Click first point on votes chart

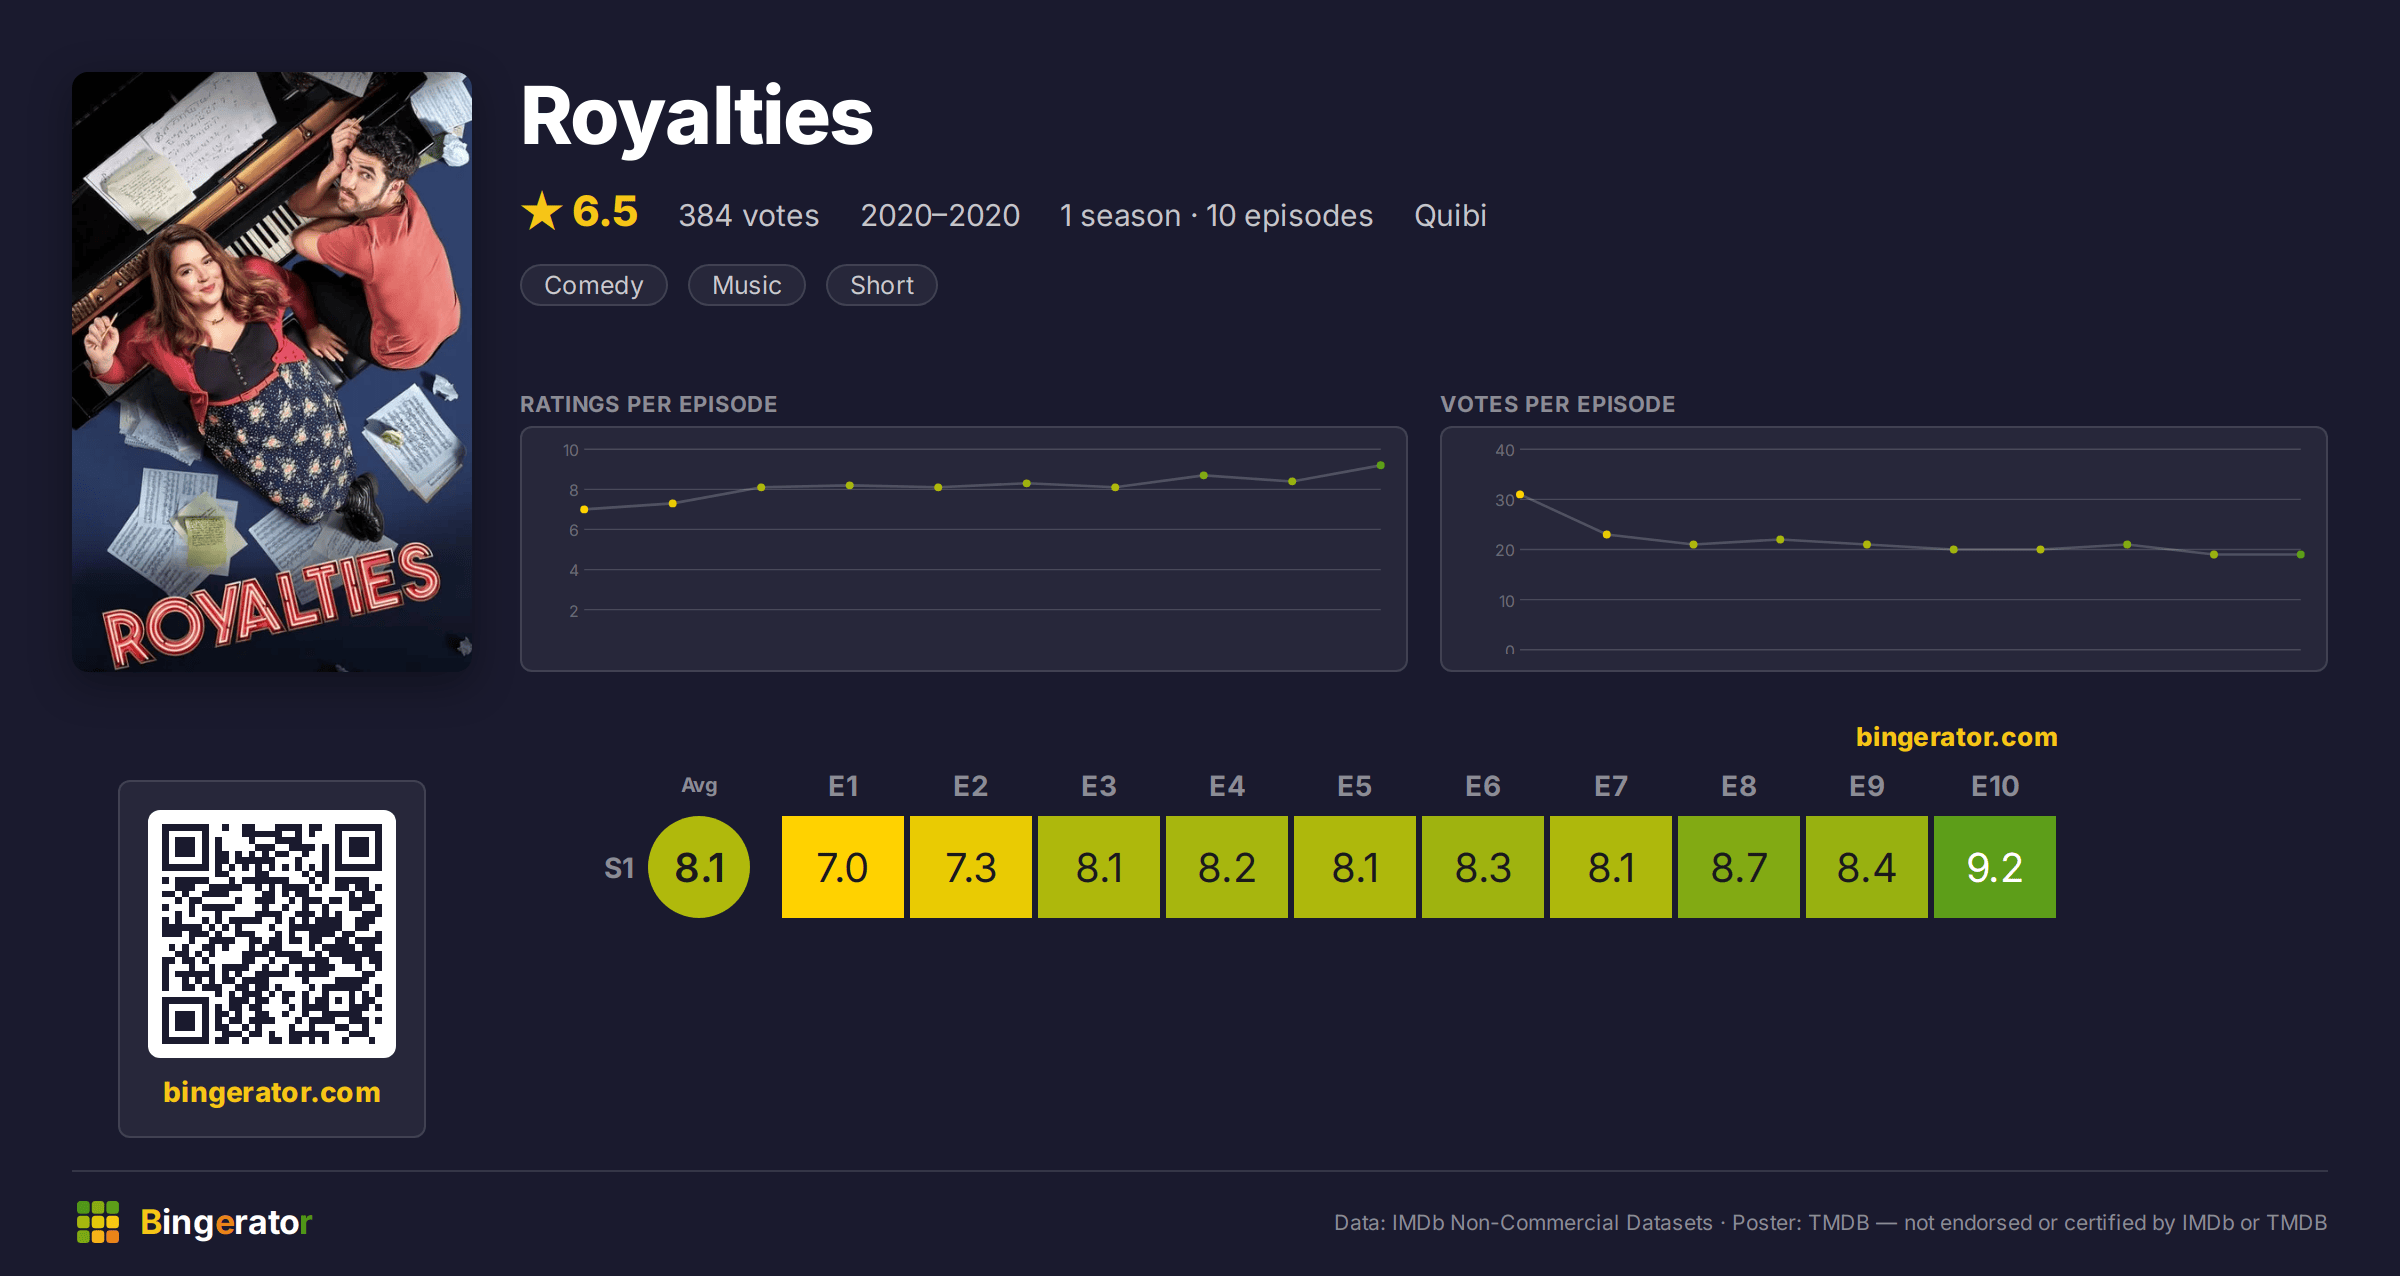click(x=1520, y=495)
